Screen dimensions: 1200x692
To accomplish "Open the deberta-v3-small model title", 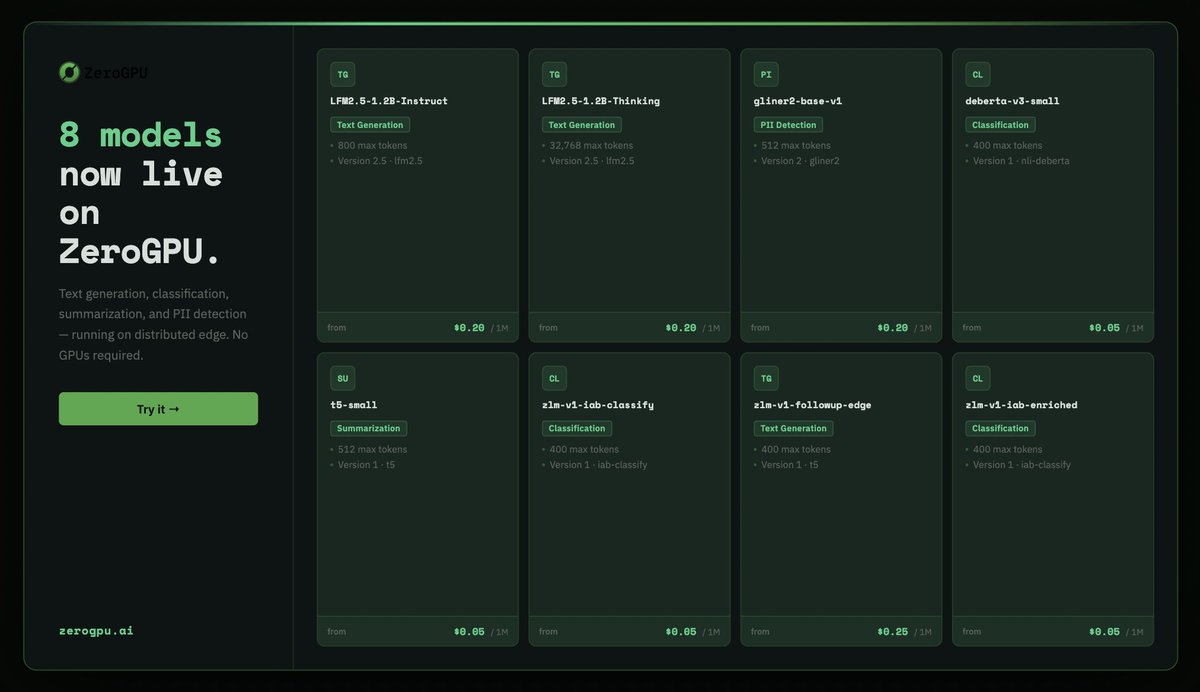I will [1013, 101].
